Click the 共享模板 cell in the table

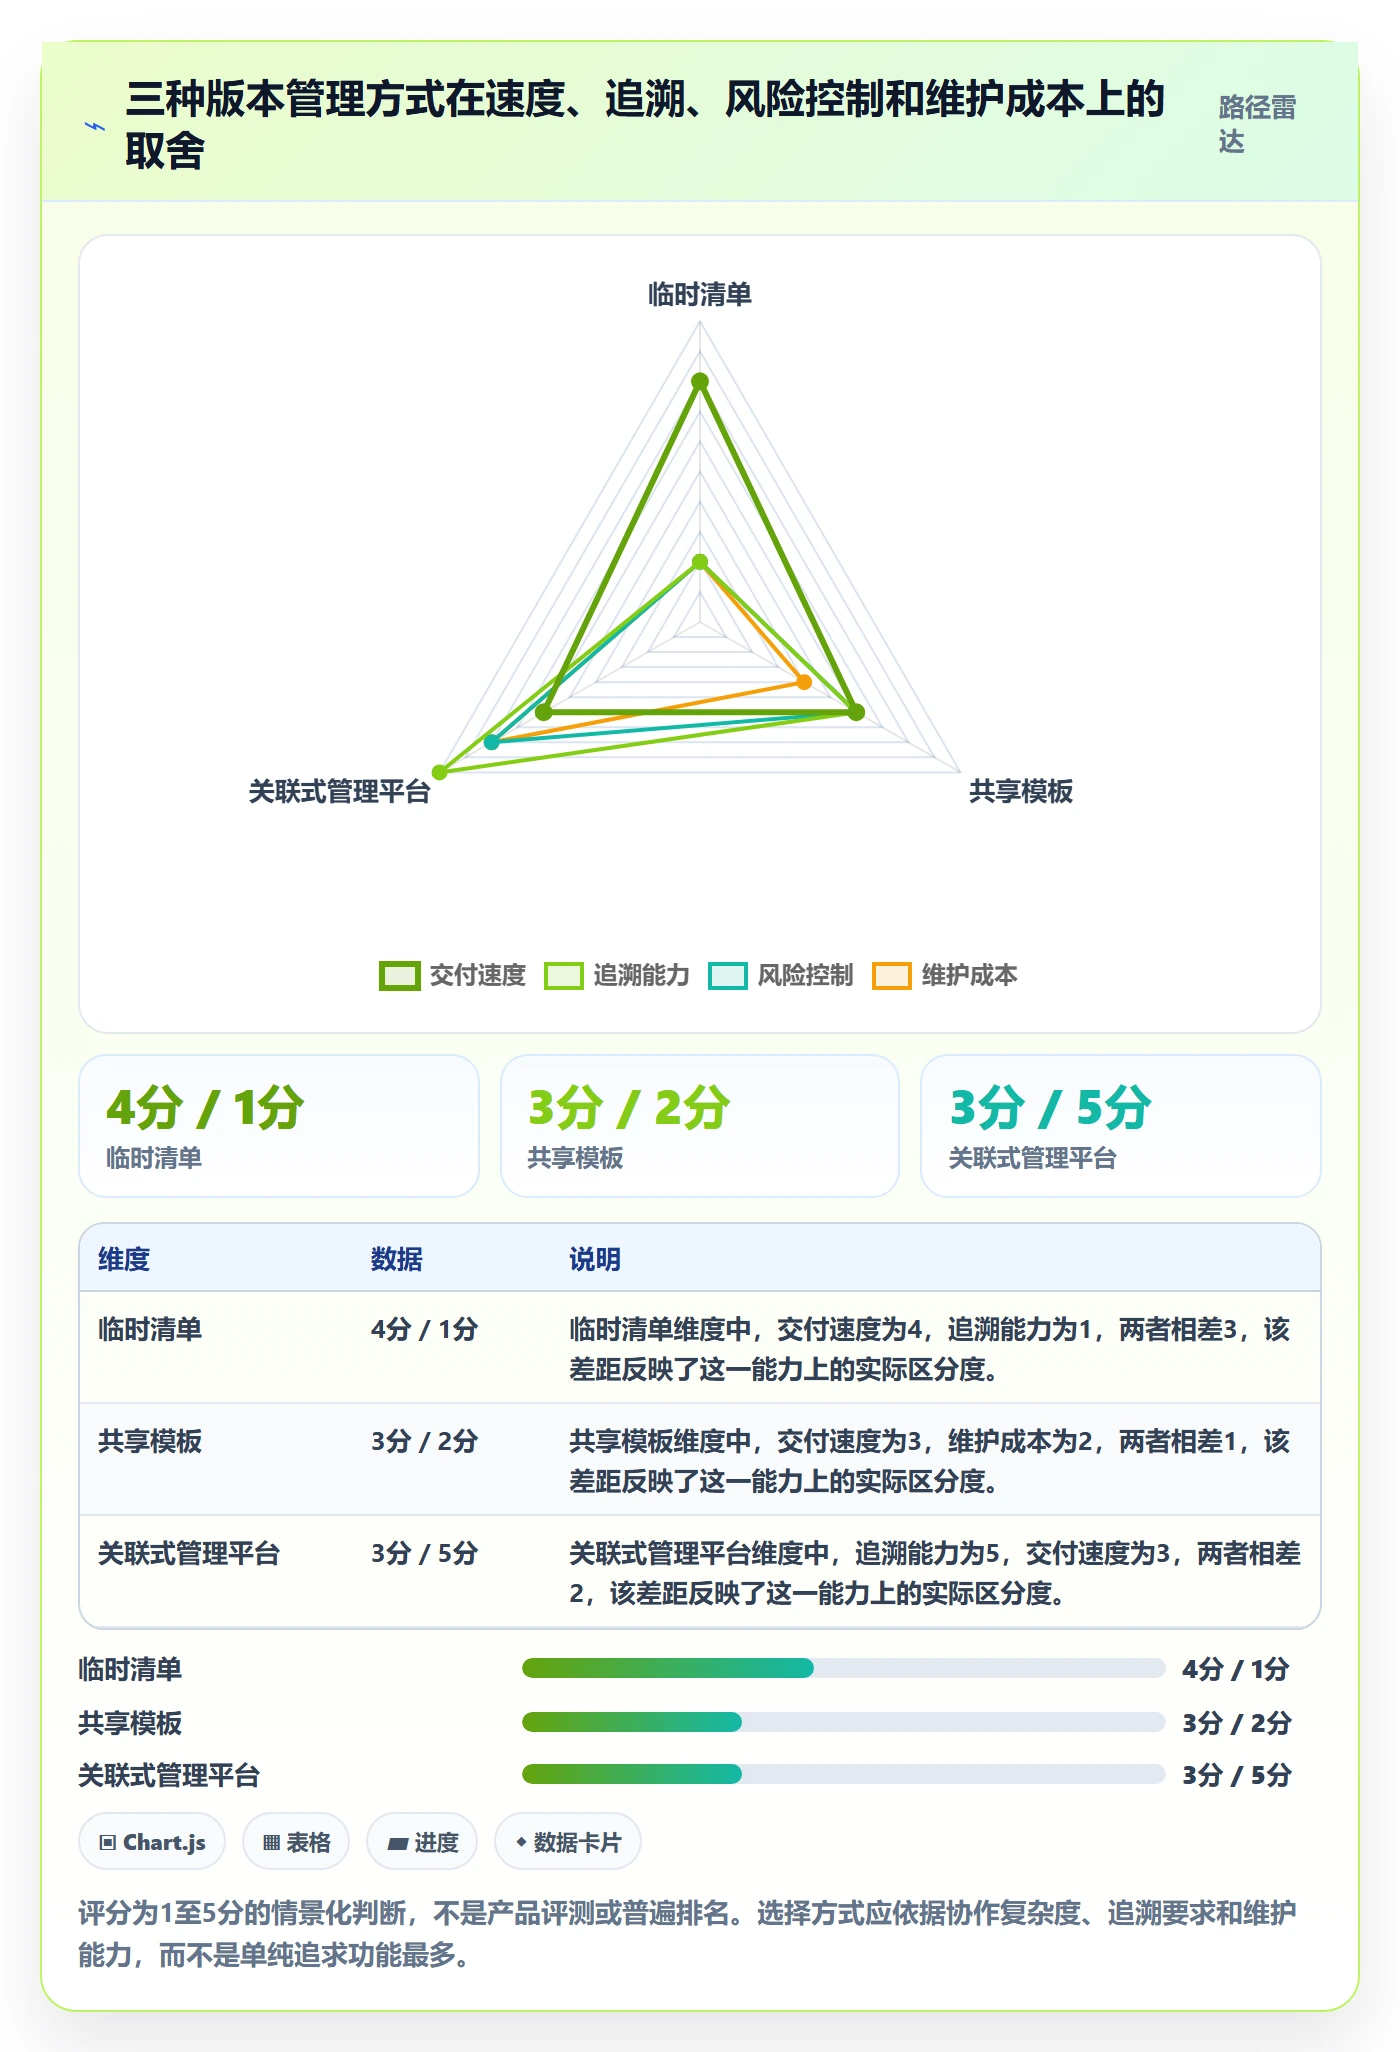150,1442
